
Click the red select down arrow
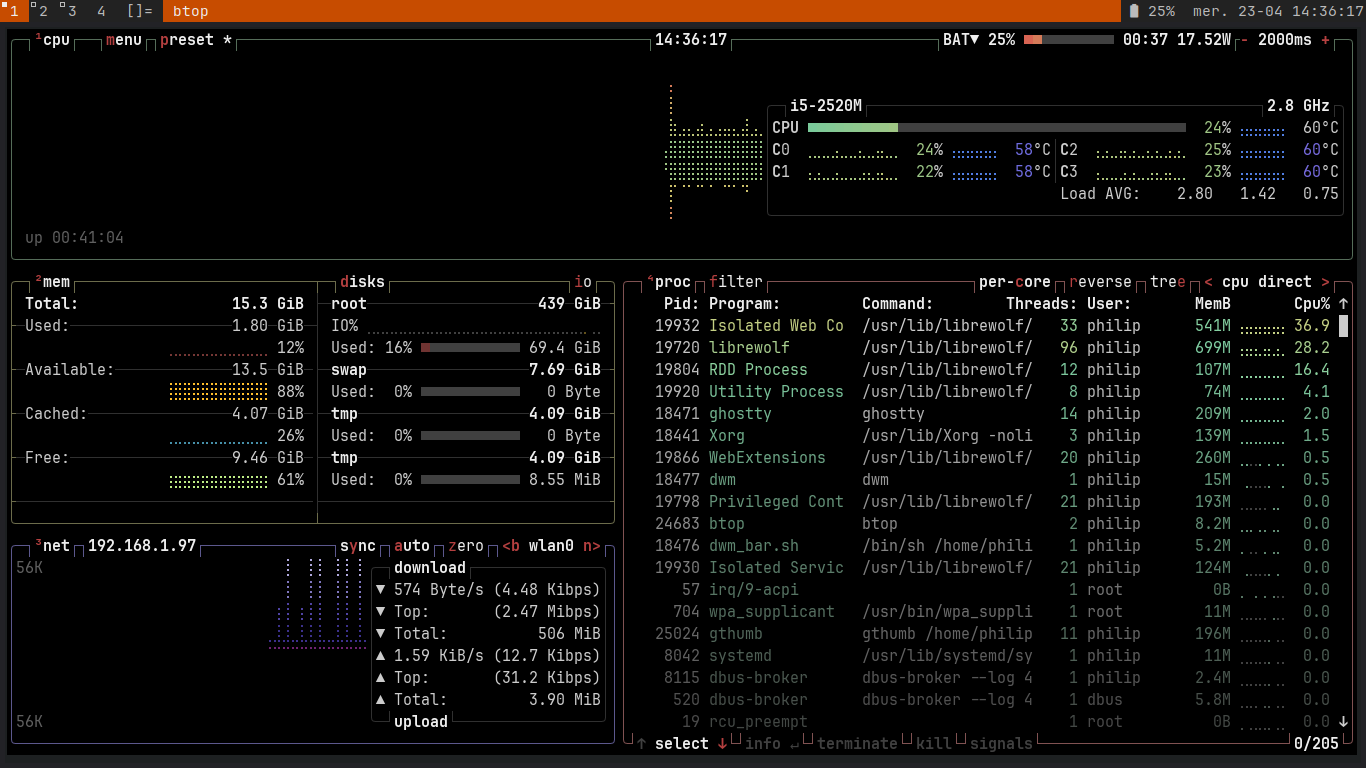[x=723, y=744]
